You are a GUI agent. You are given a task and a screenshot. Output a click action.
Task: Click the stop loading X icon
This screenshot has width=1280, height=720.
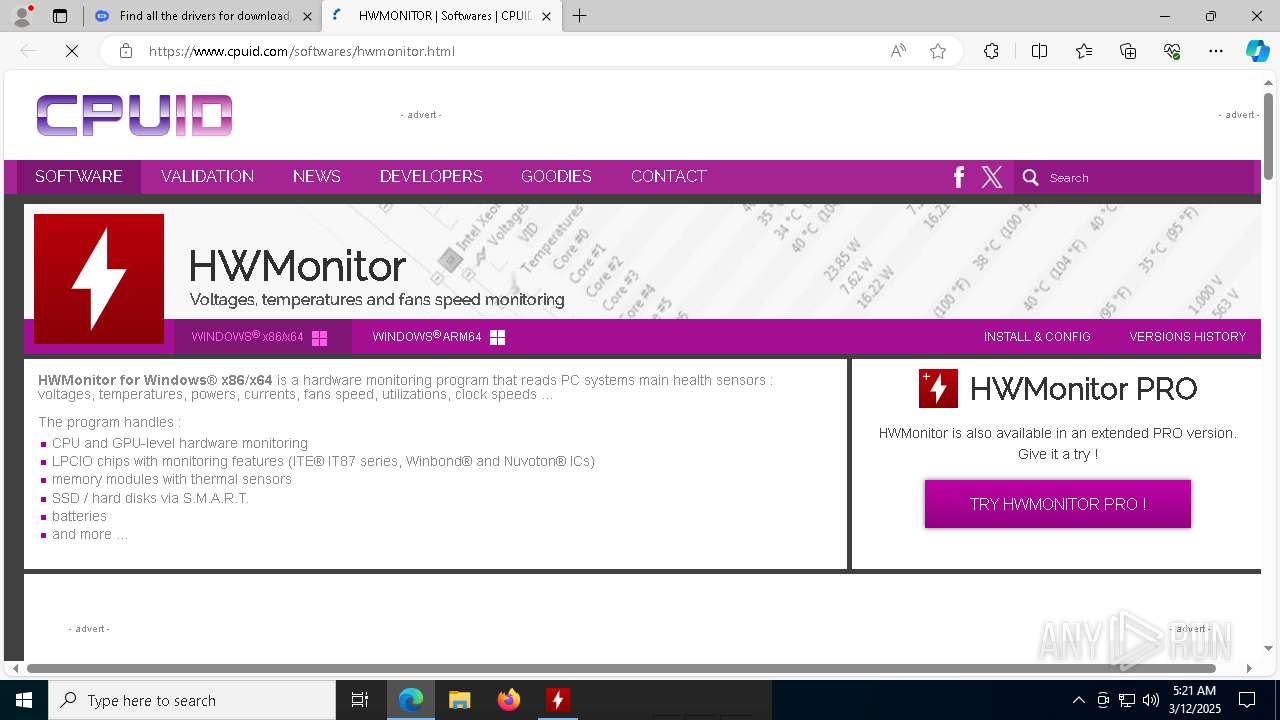click(72, 51)
